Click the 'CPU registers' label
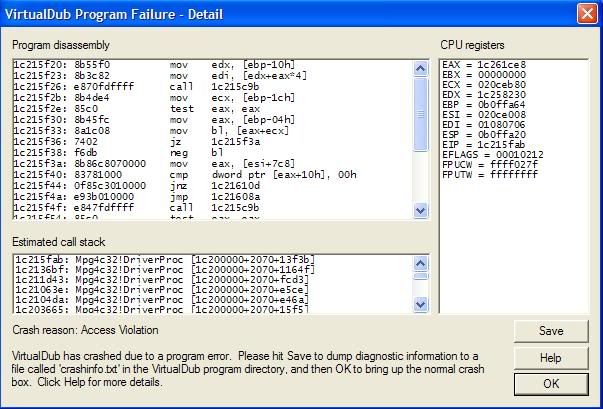This screenshot has height=409, width=603. pyautogui.click(x=472, y=45)
